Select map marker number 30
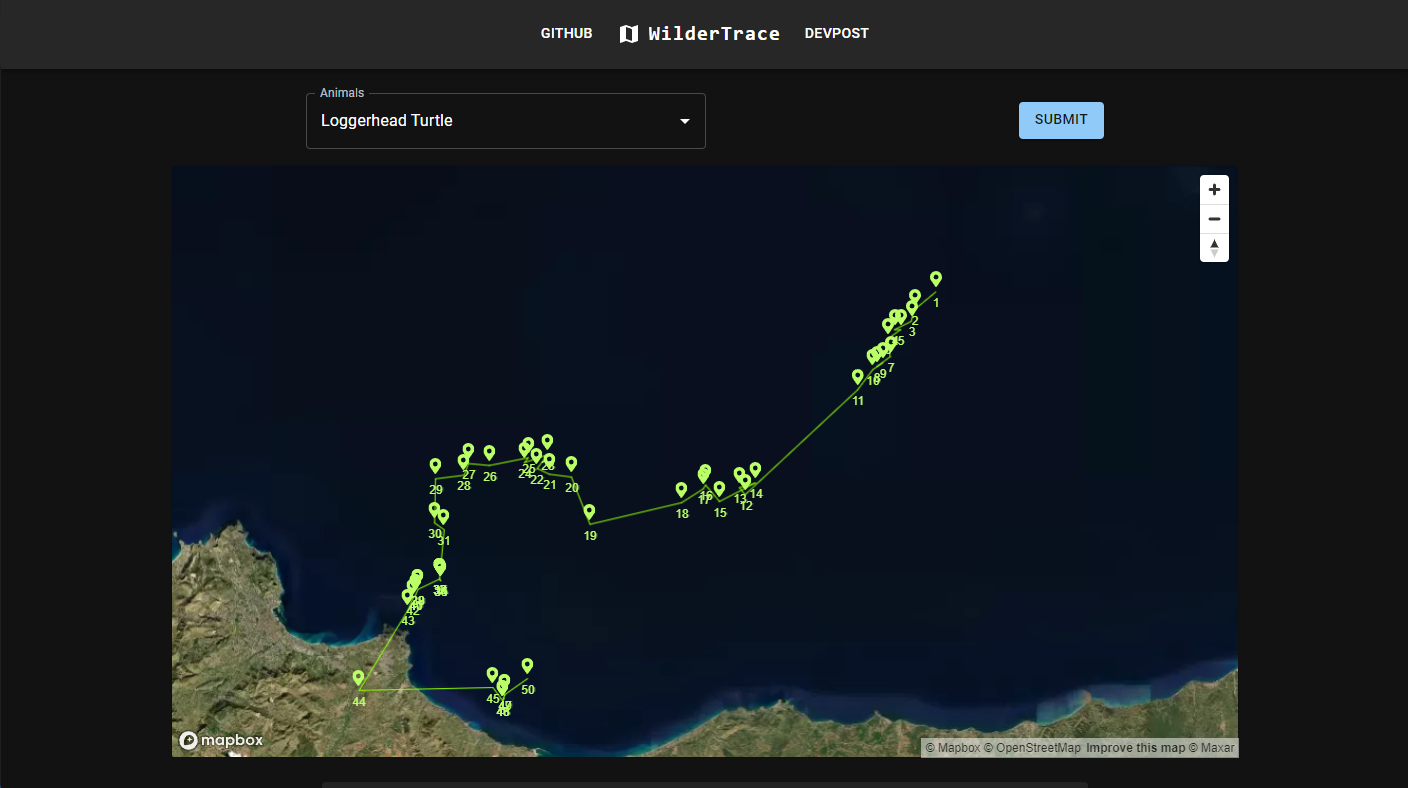Screen dimensions: 1408x788 click(x=434, y=510)
